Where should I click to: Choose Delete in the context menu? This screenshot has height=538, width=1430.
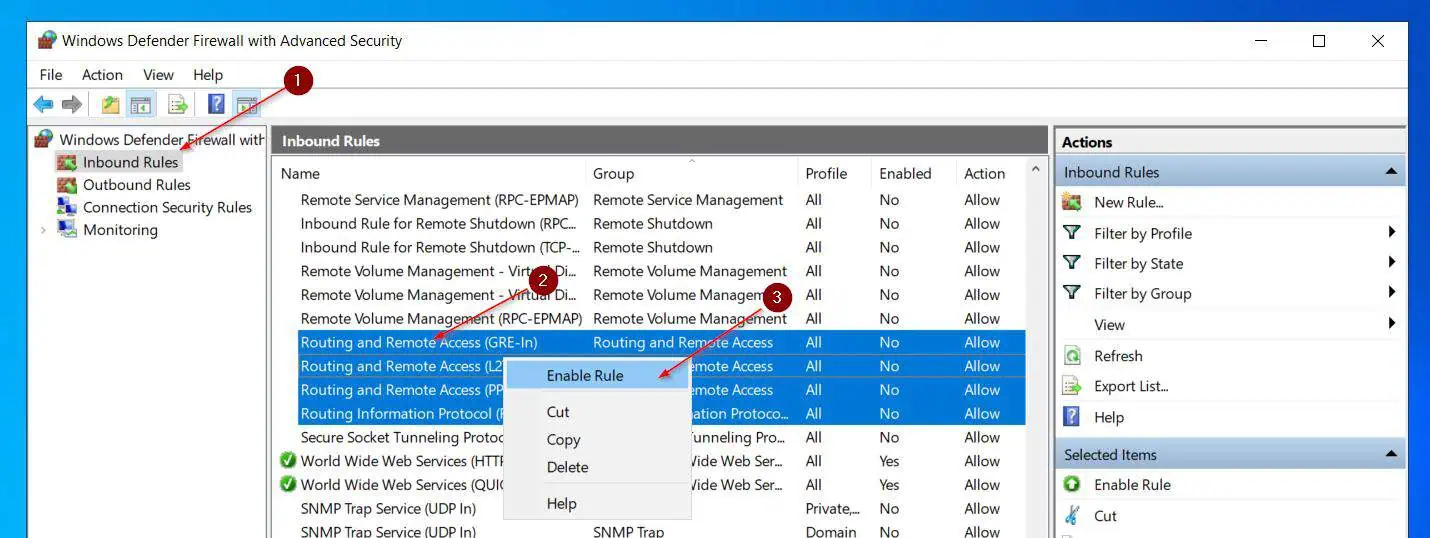pyautogui.click(x=597, y=467)
